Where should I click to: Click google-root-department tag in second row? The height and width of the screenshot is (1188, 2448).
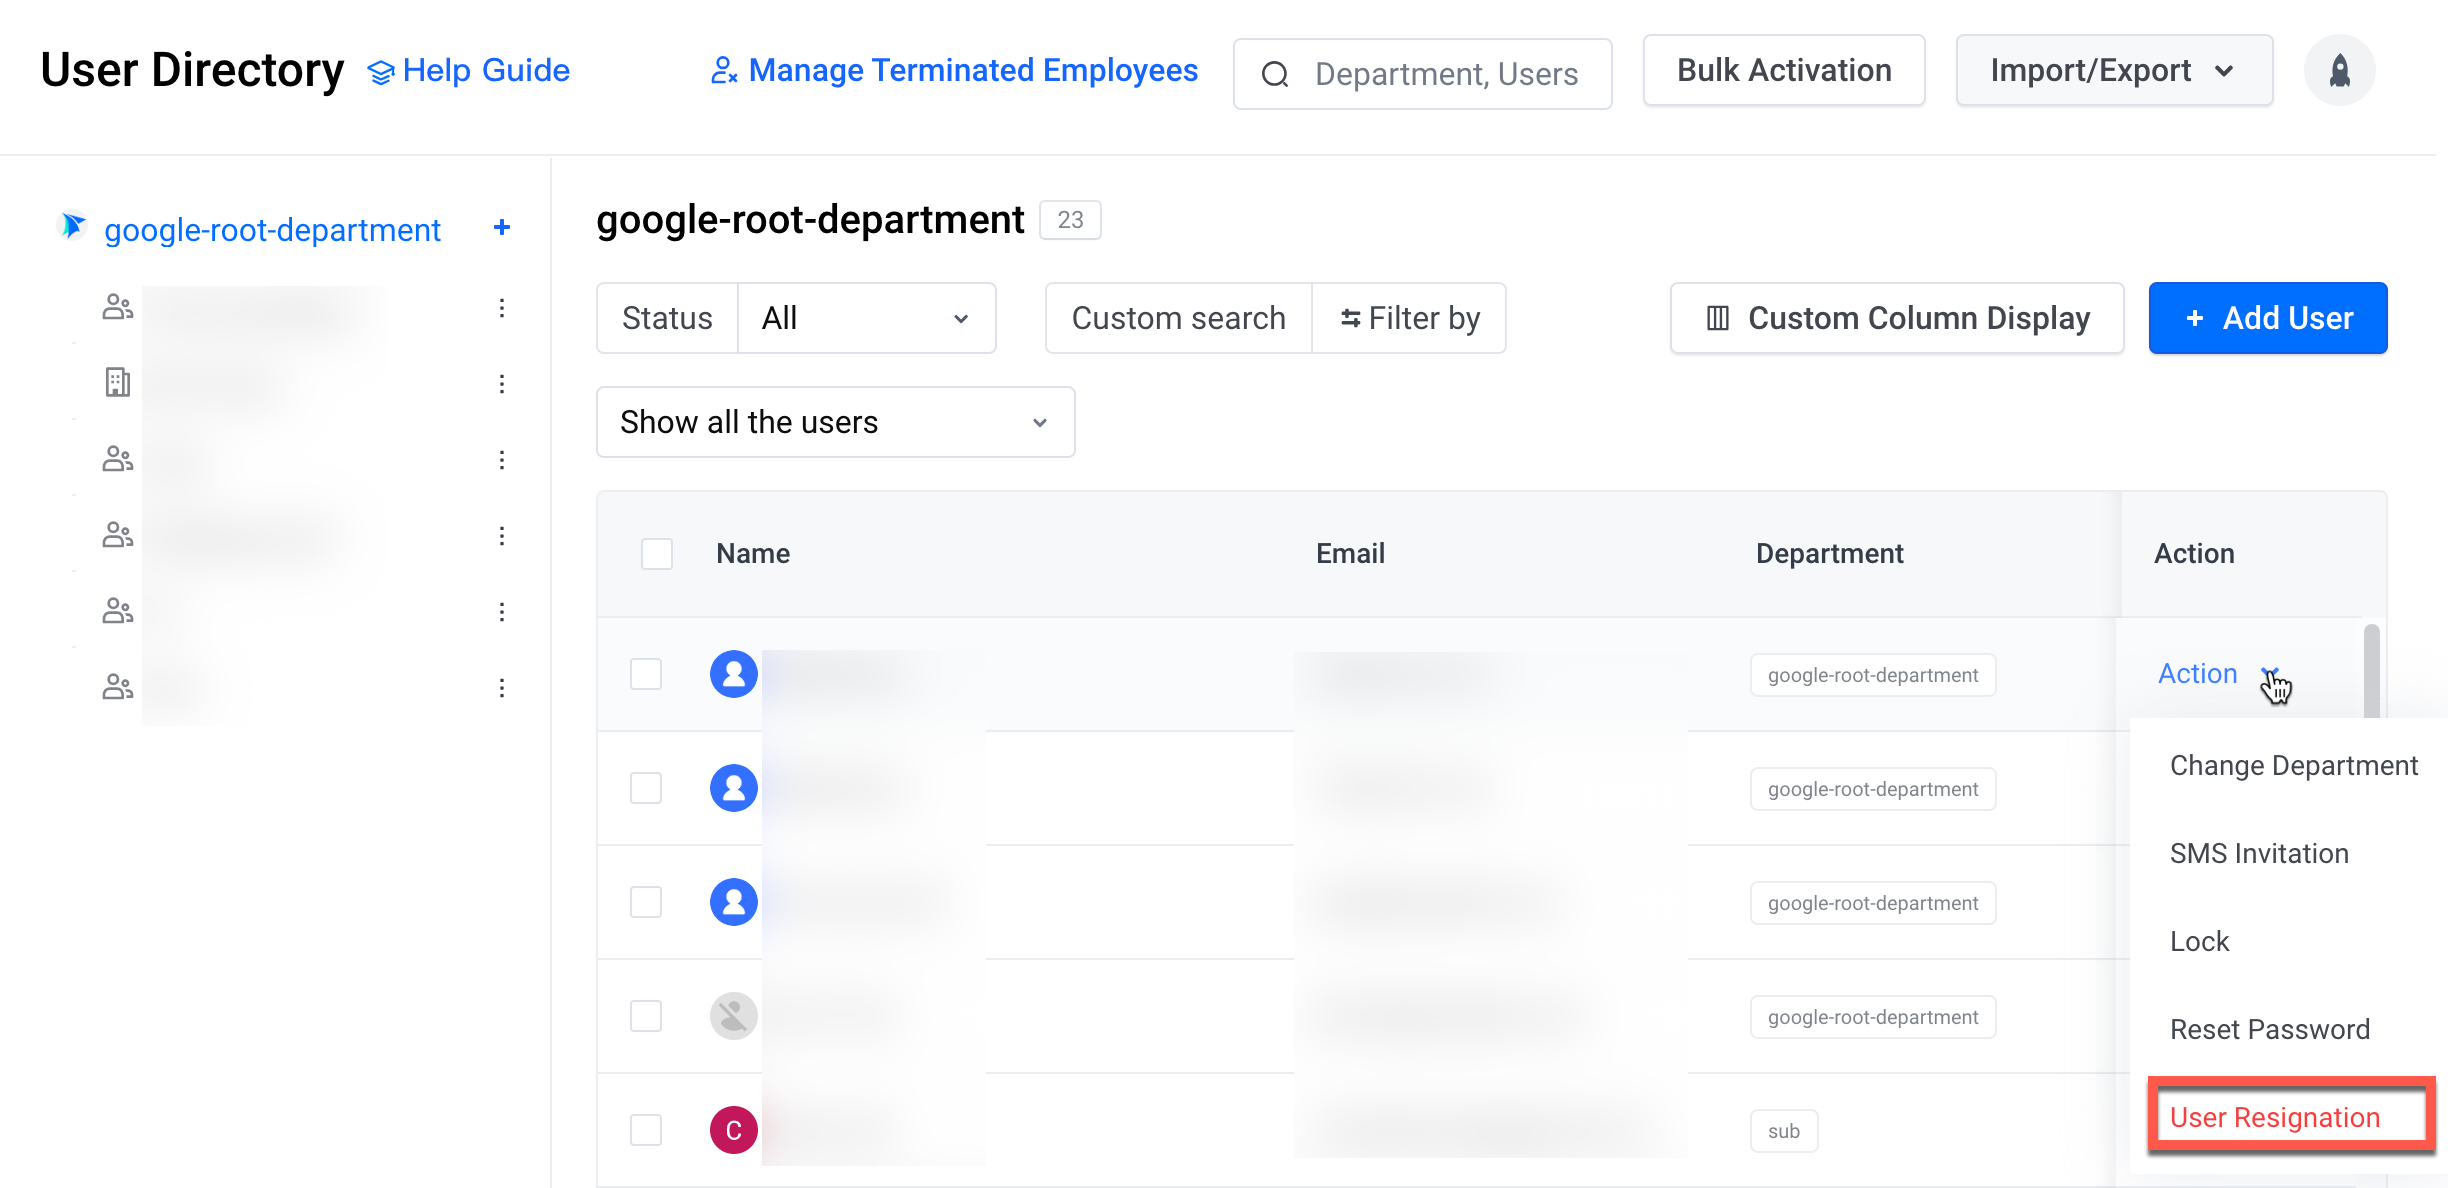pos(1873,789)
